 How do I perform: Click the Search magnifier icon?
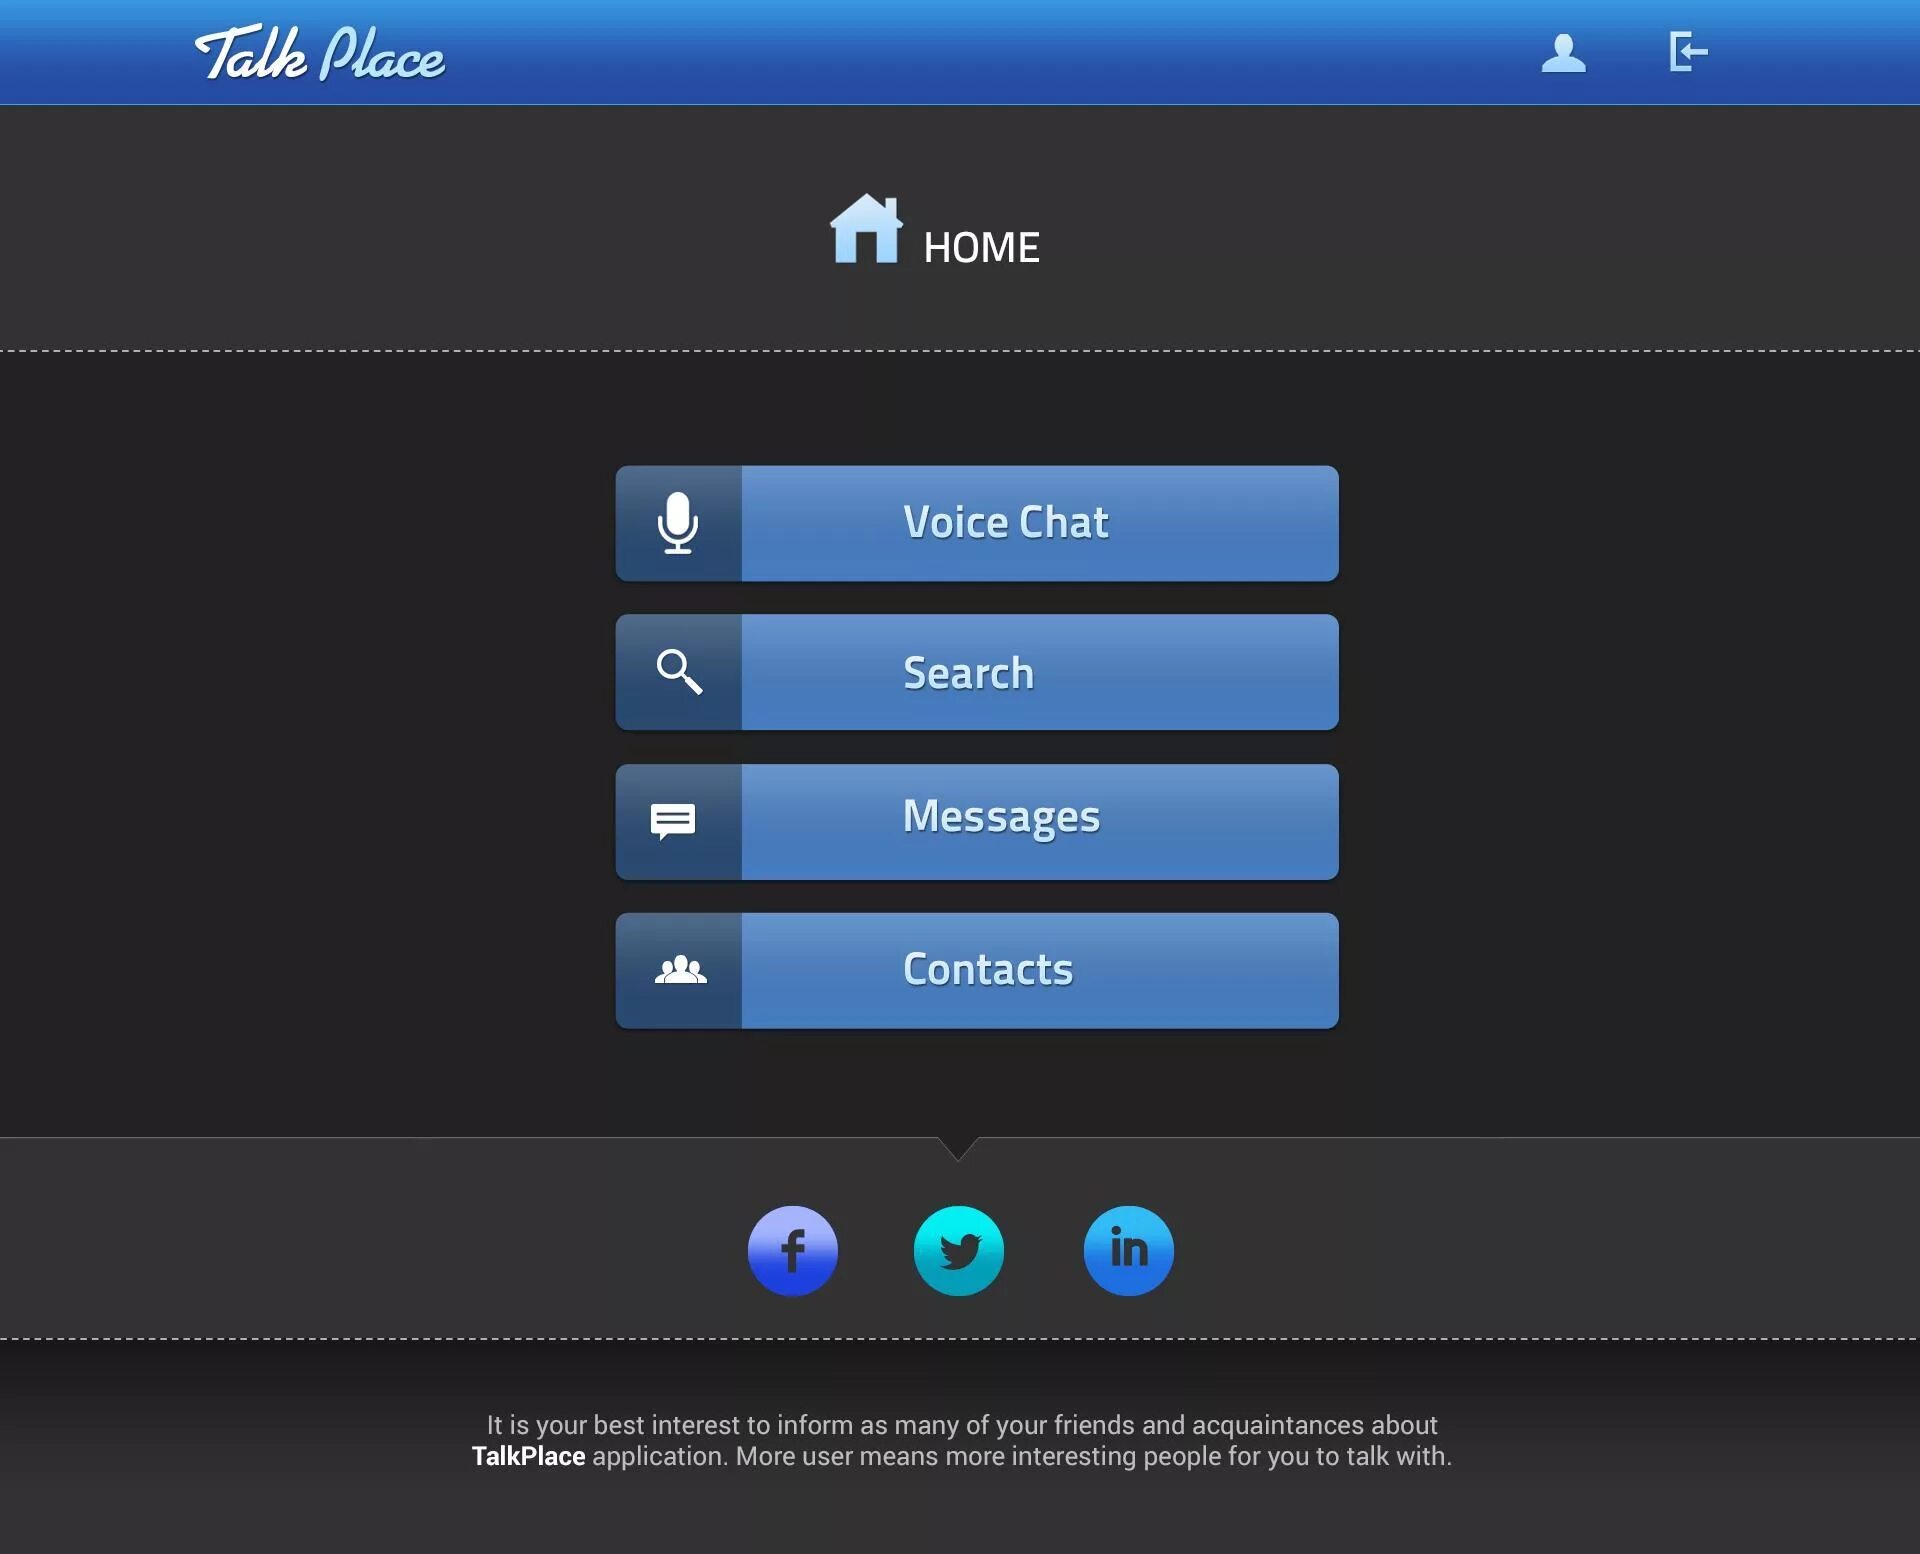(679, 671)
